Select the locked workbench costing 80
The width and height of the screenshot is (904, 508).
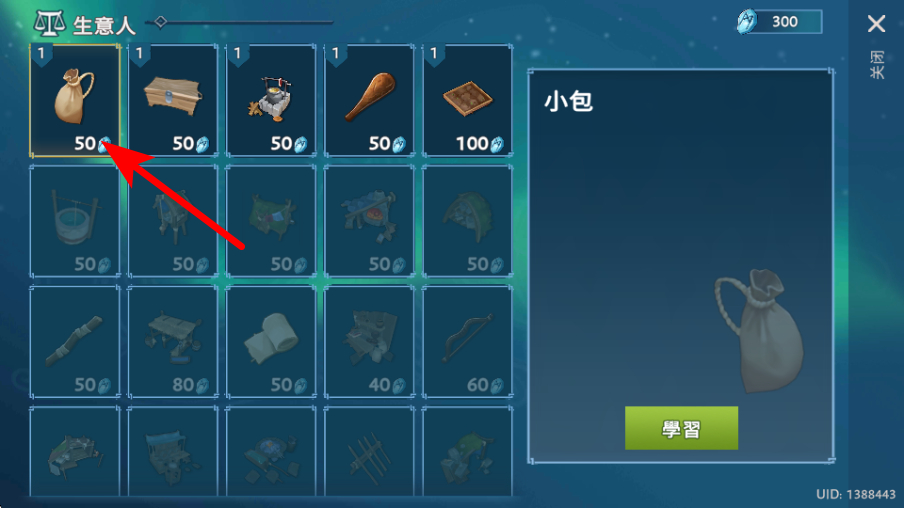point(173,341)
